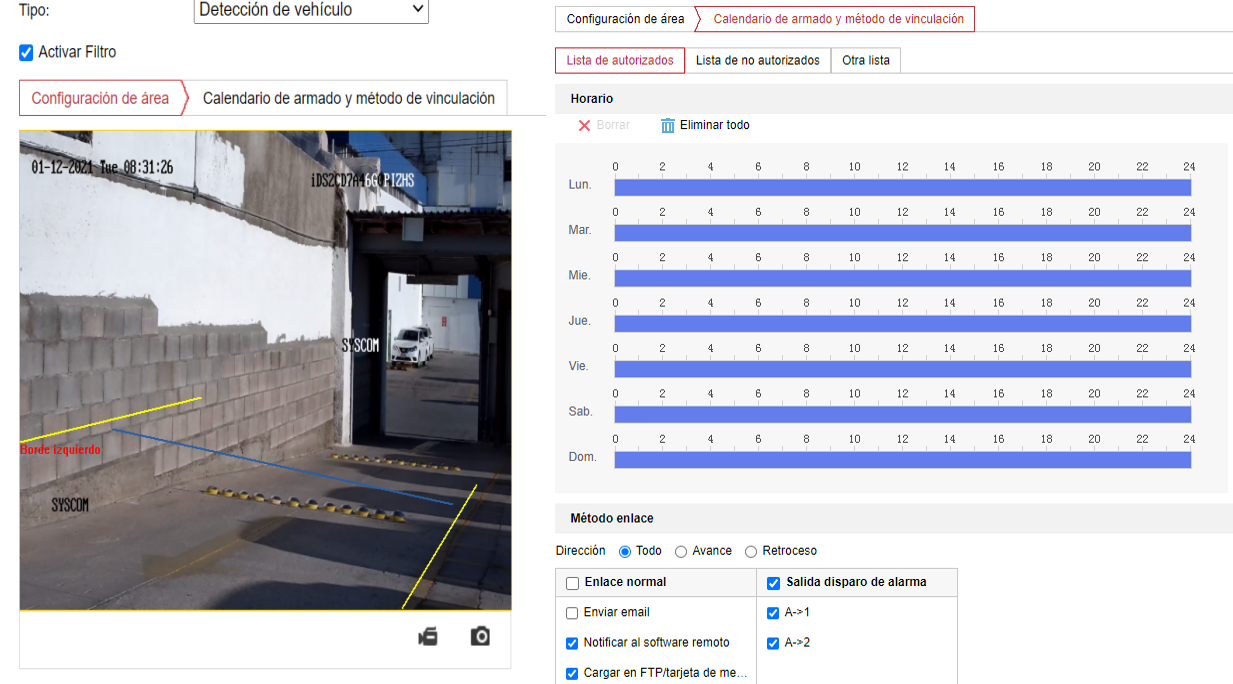This screenshot has width=1233, height=684.
Task: Click the Tipo: label
Action: pyautogui.click(x=34, y=10)
